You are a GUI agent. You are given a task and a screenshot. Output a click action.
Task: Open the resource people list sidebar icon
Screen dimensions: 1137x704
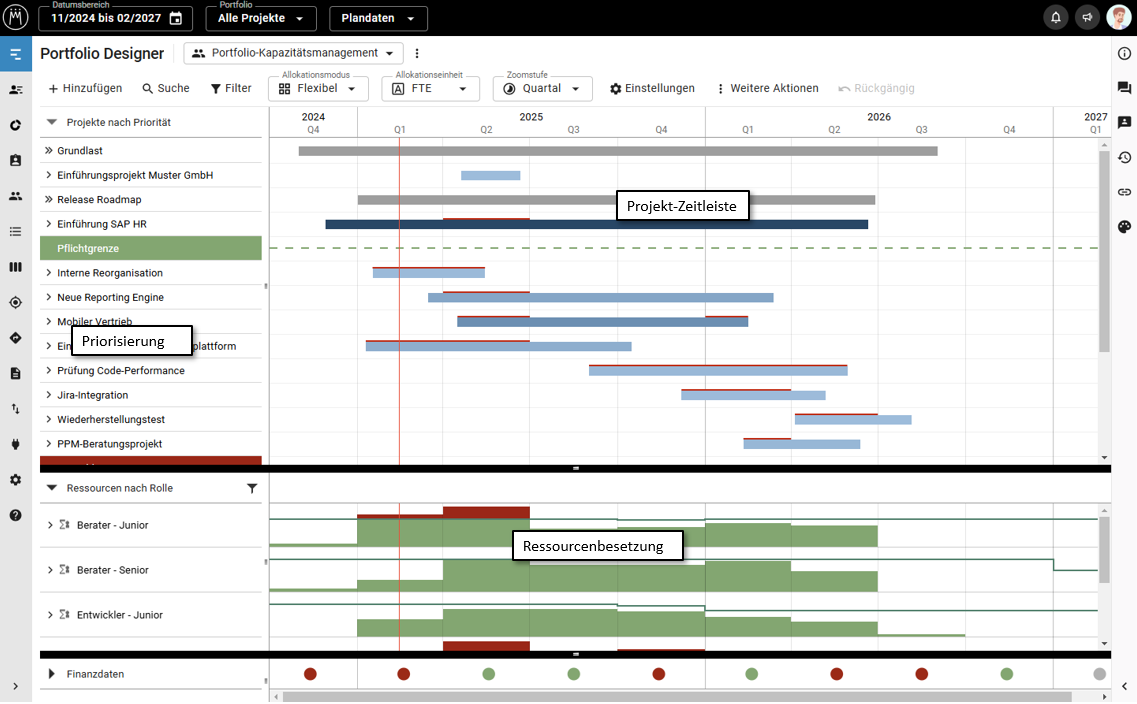pos(15,90)
